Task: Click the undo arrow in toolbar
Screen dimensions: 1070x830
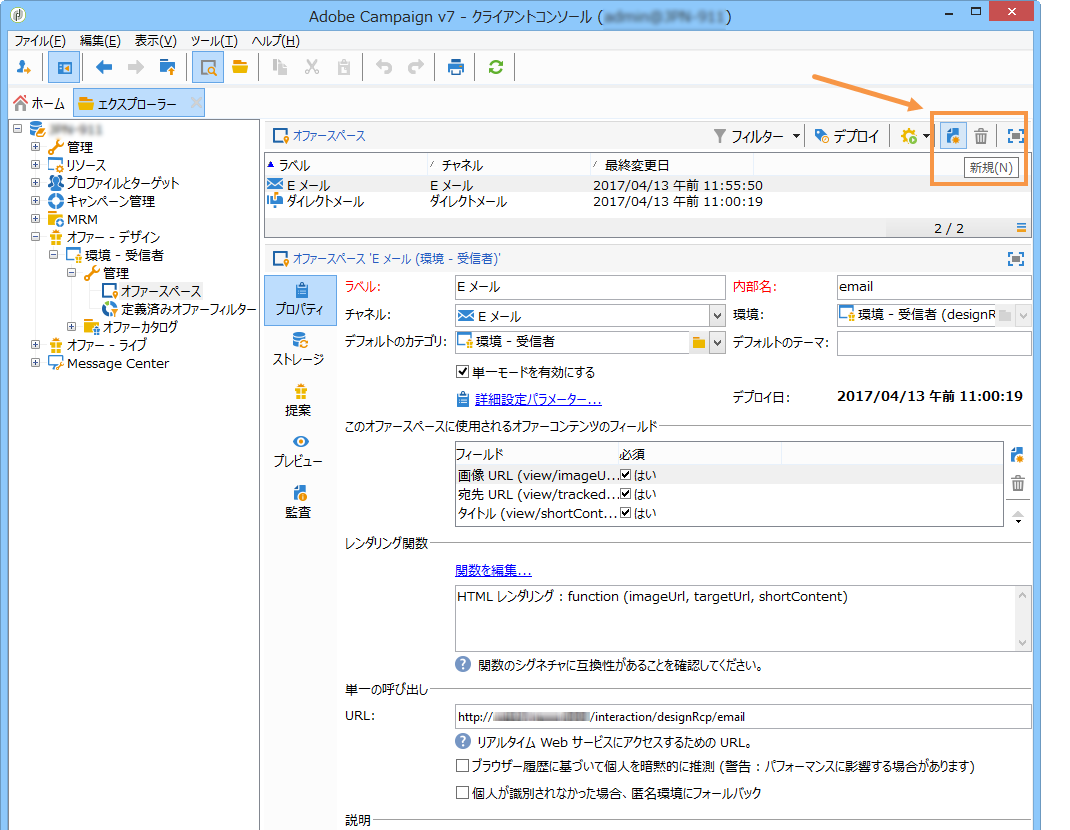Action: click(x=384, y=67)
